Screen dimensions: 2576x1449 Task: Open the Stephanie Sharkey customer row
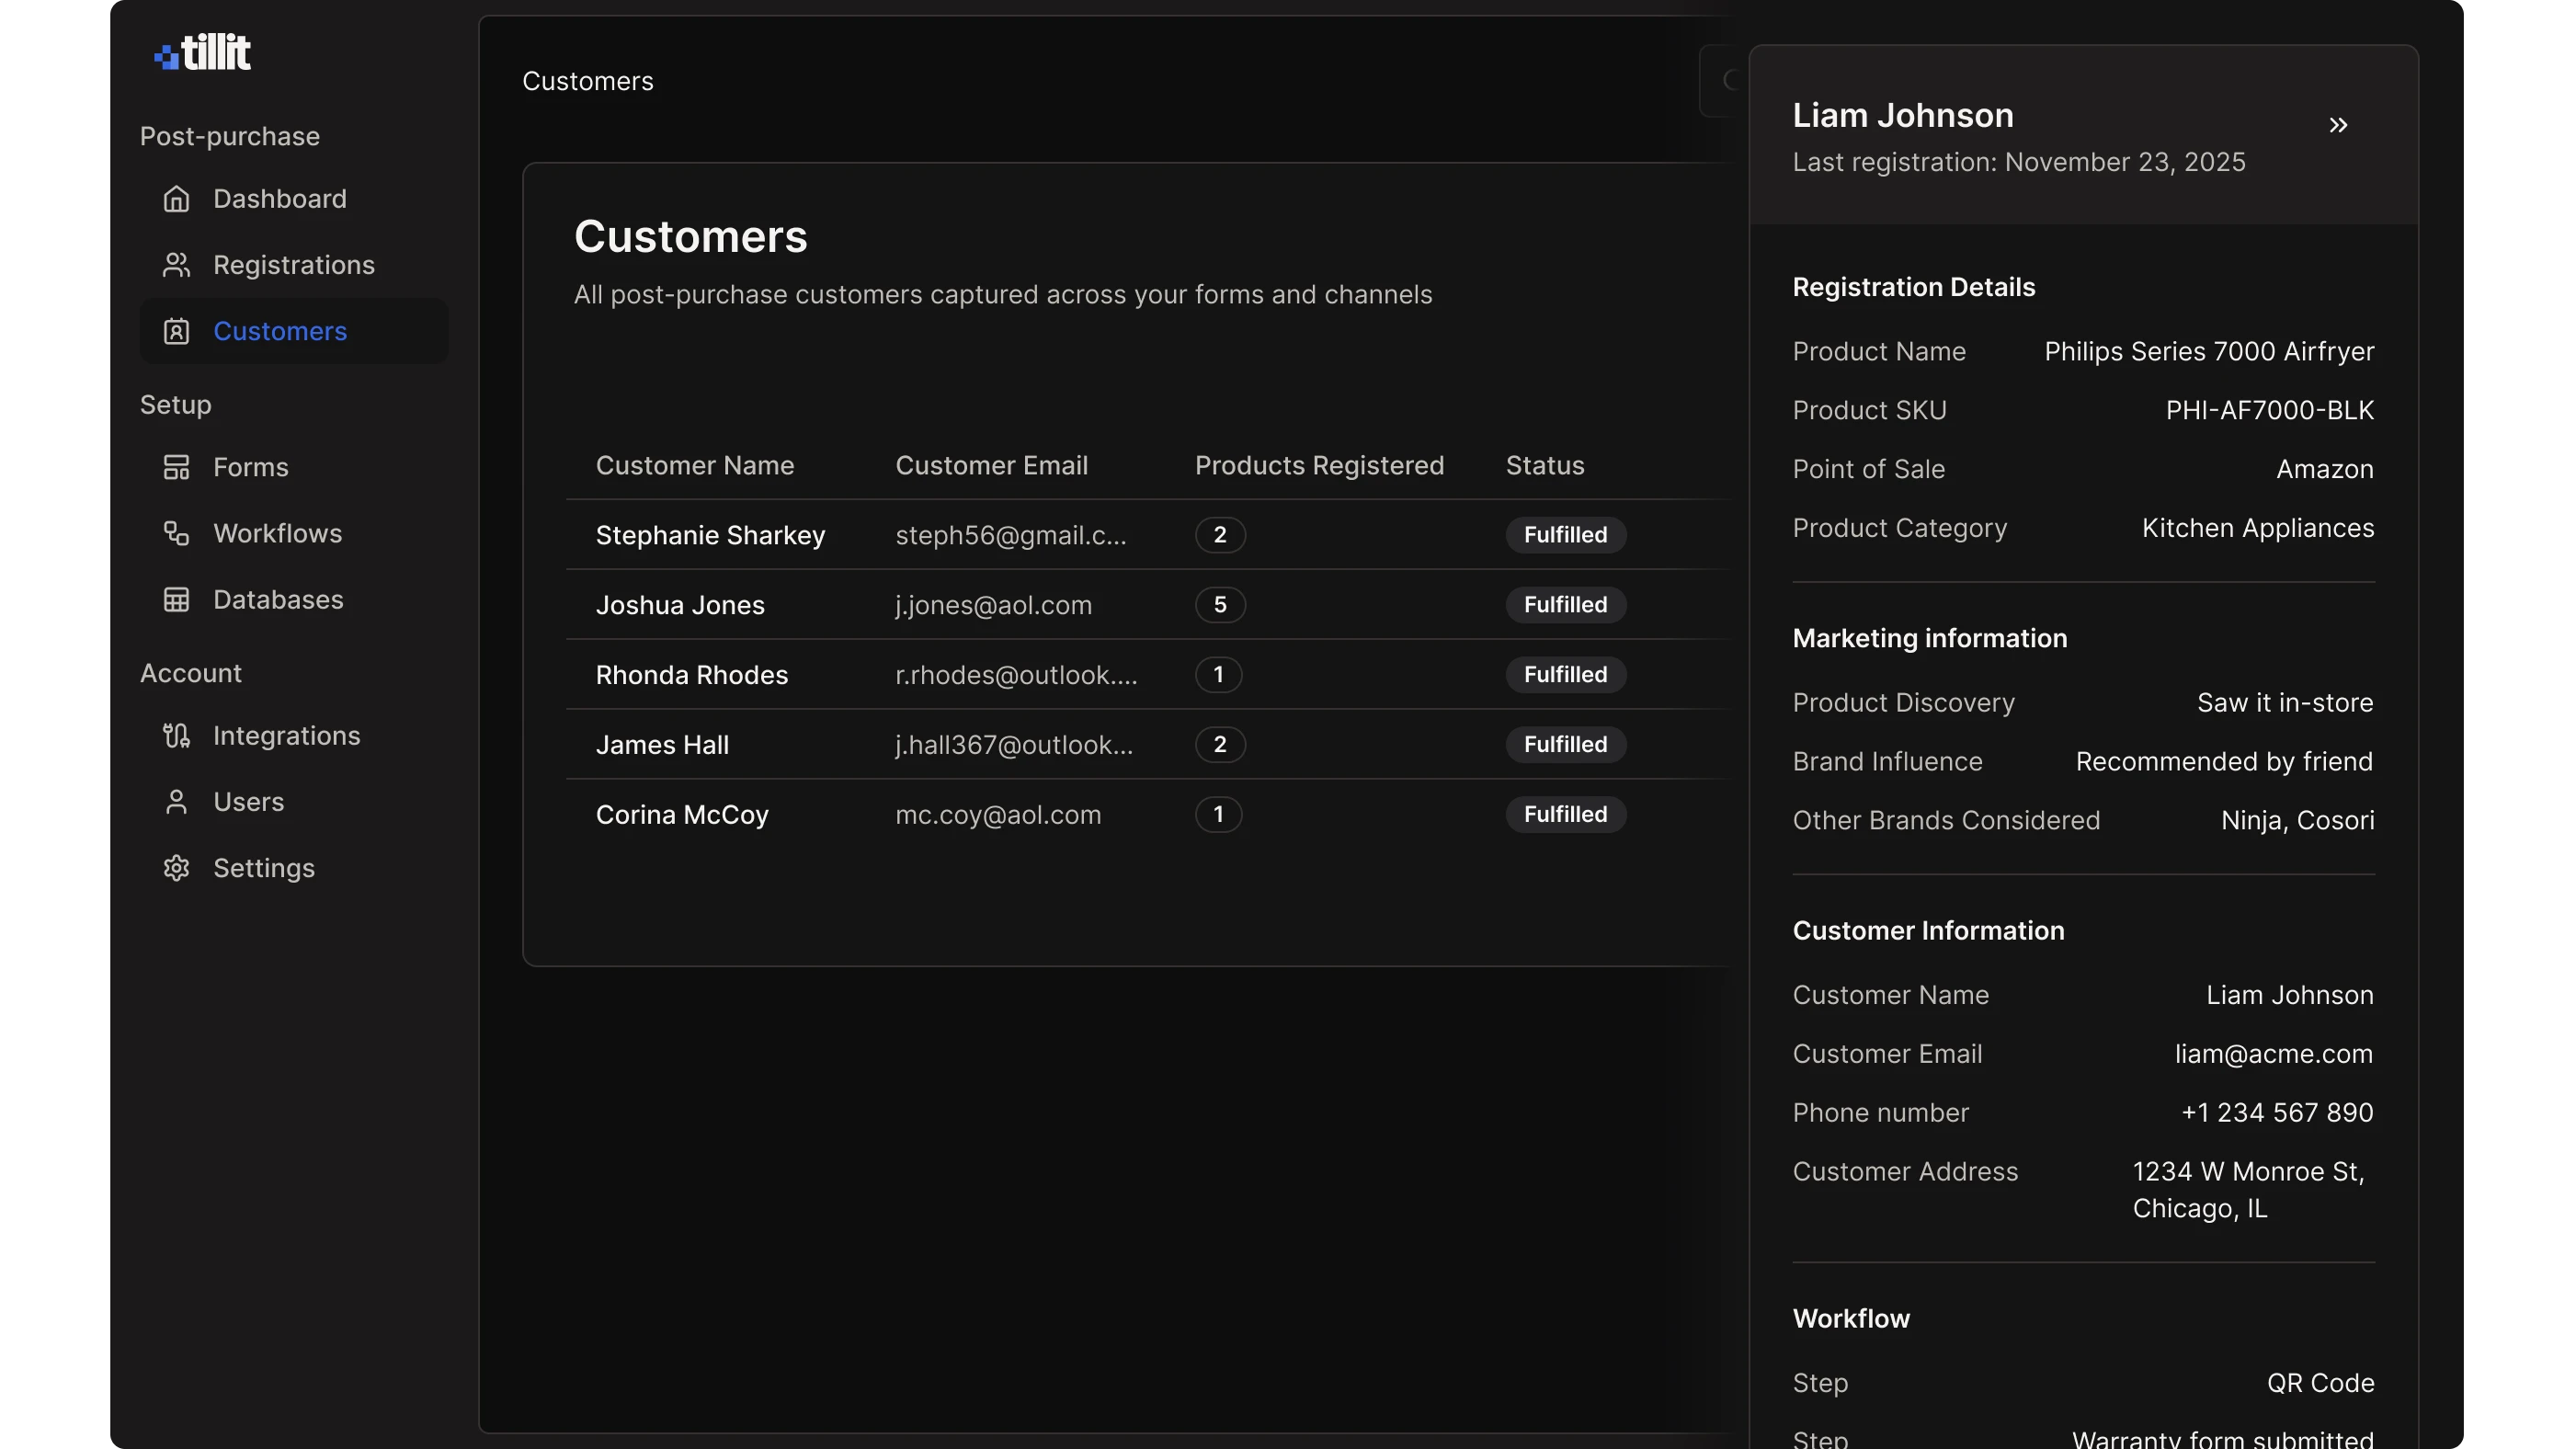710,535
